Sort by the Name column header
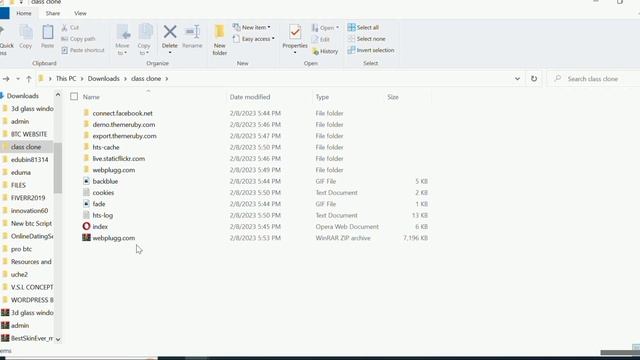The height and width of the screenshot is (360, 640). 91,97
